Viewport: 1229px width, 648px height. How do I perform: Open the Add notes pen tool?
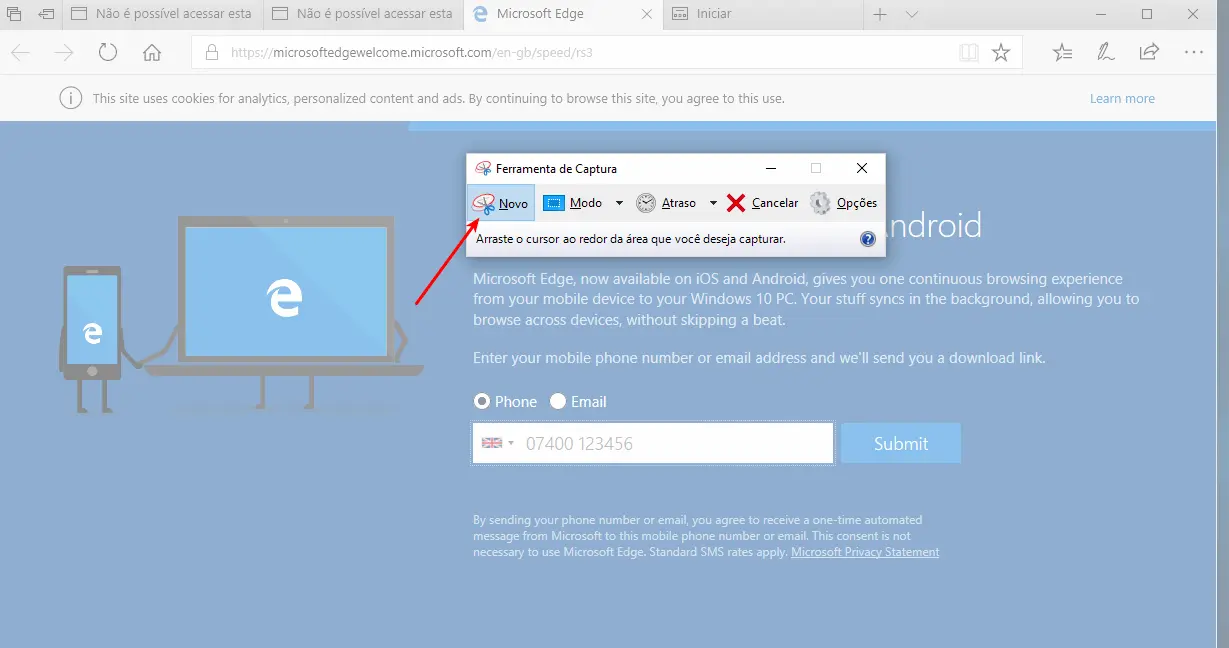pos(1106,53)
